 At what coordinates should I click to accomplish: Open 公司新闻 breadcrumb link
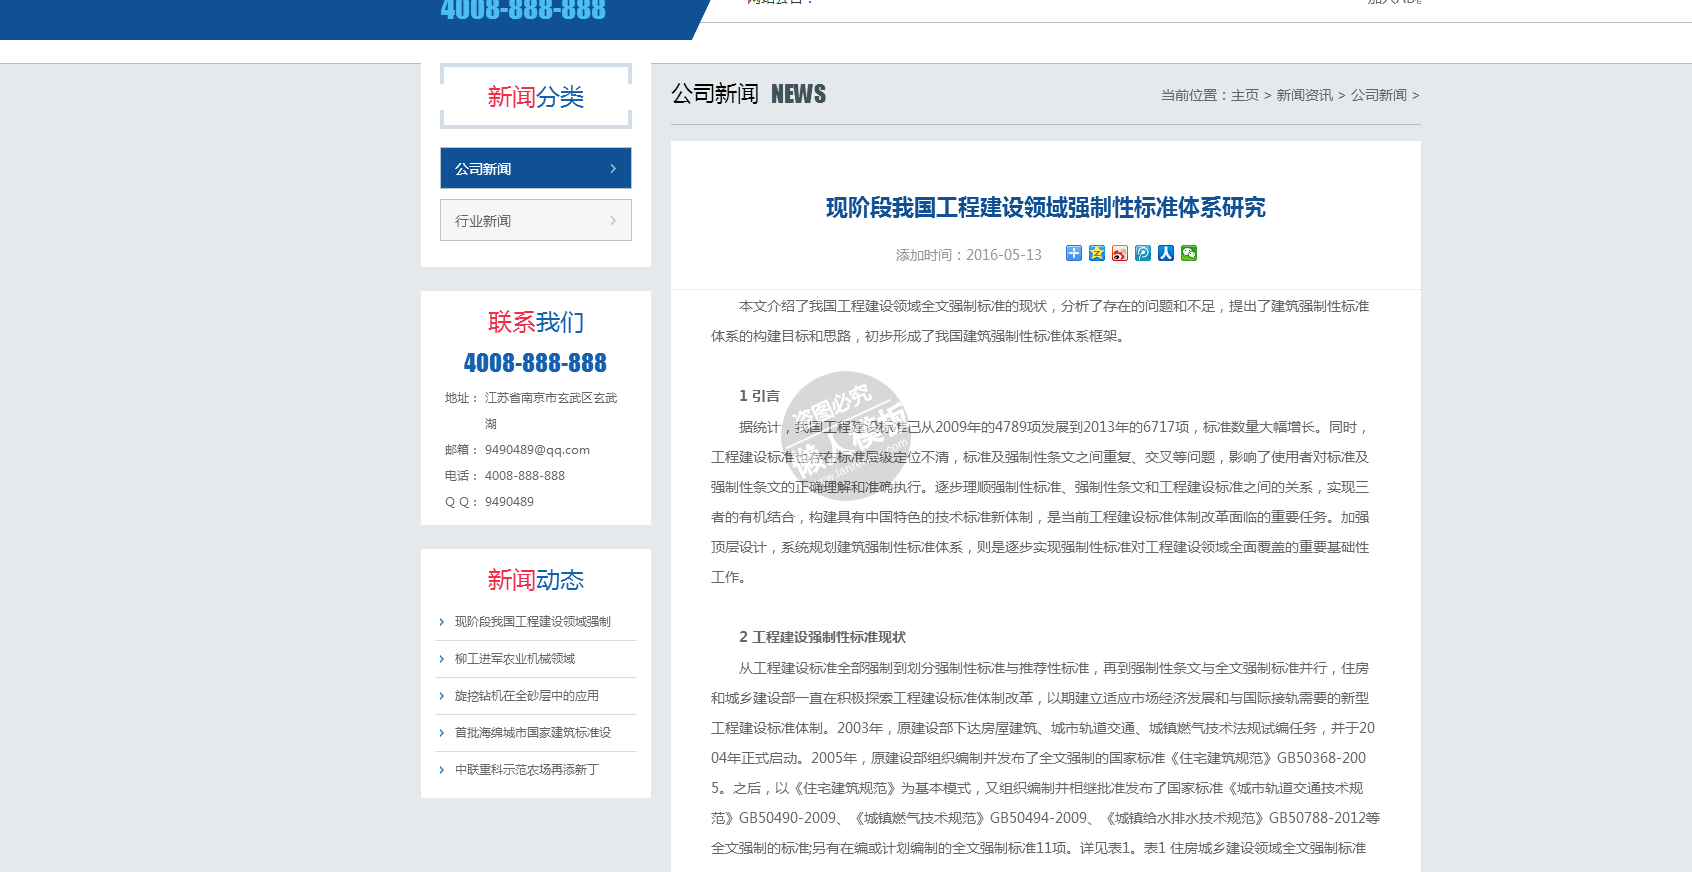tap(1378, 95)
